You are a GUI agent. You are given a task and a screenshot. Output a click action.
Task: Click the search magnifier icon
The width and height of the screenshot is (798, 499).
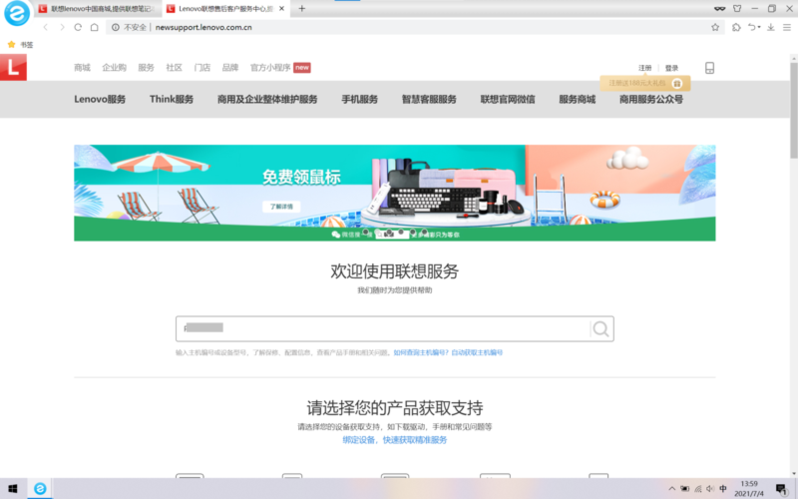coord(600,329)
